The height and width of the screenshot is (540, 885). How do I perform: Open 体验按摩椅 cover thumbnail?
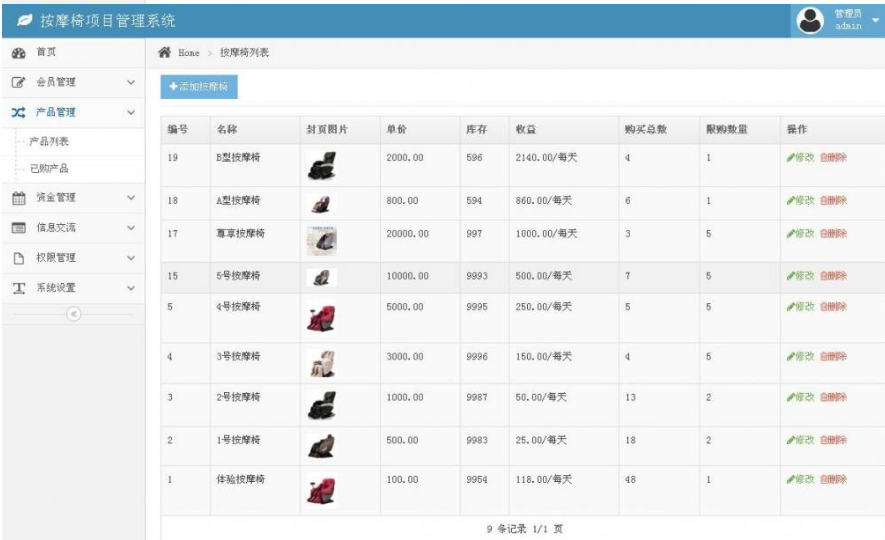[322, 490]
